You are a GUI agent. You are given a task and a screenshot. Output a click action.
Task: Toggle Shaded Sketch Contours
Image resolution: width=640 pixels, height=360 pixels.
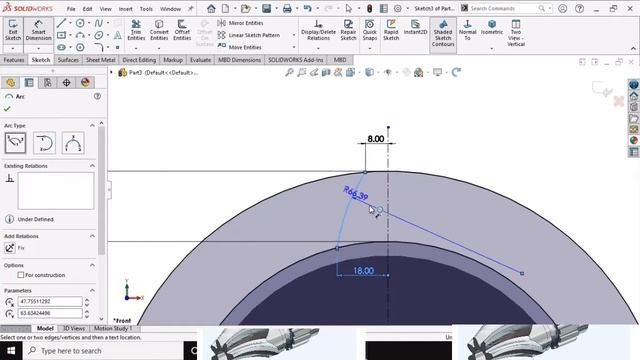443,33
